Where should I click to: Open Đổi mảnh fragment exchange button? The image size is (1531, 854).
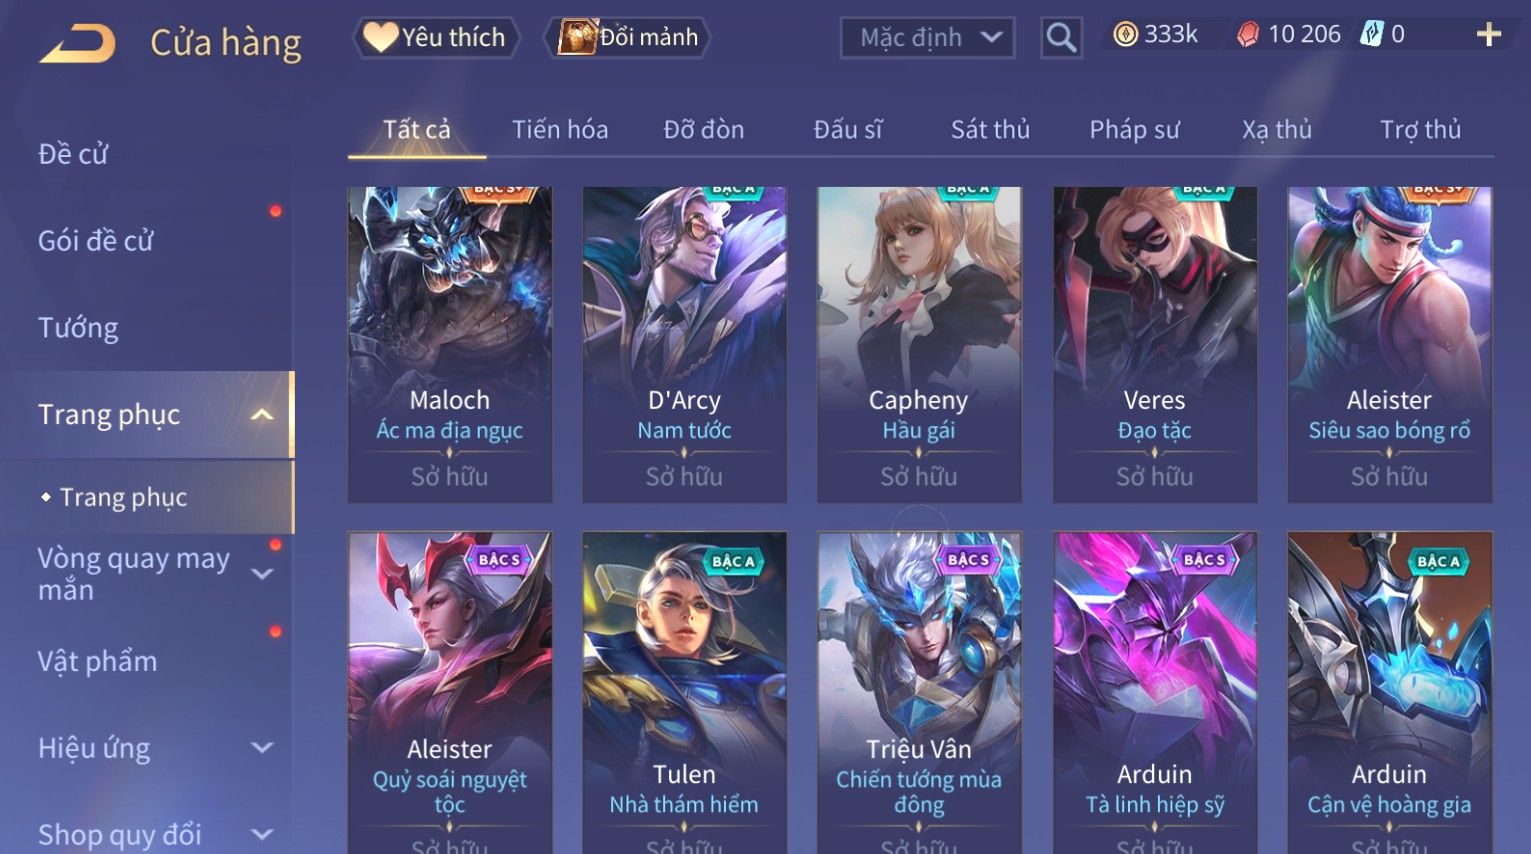click(x=628, y=38)
